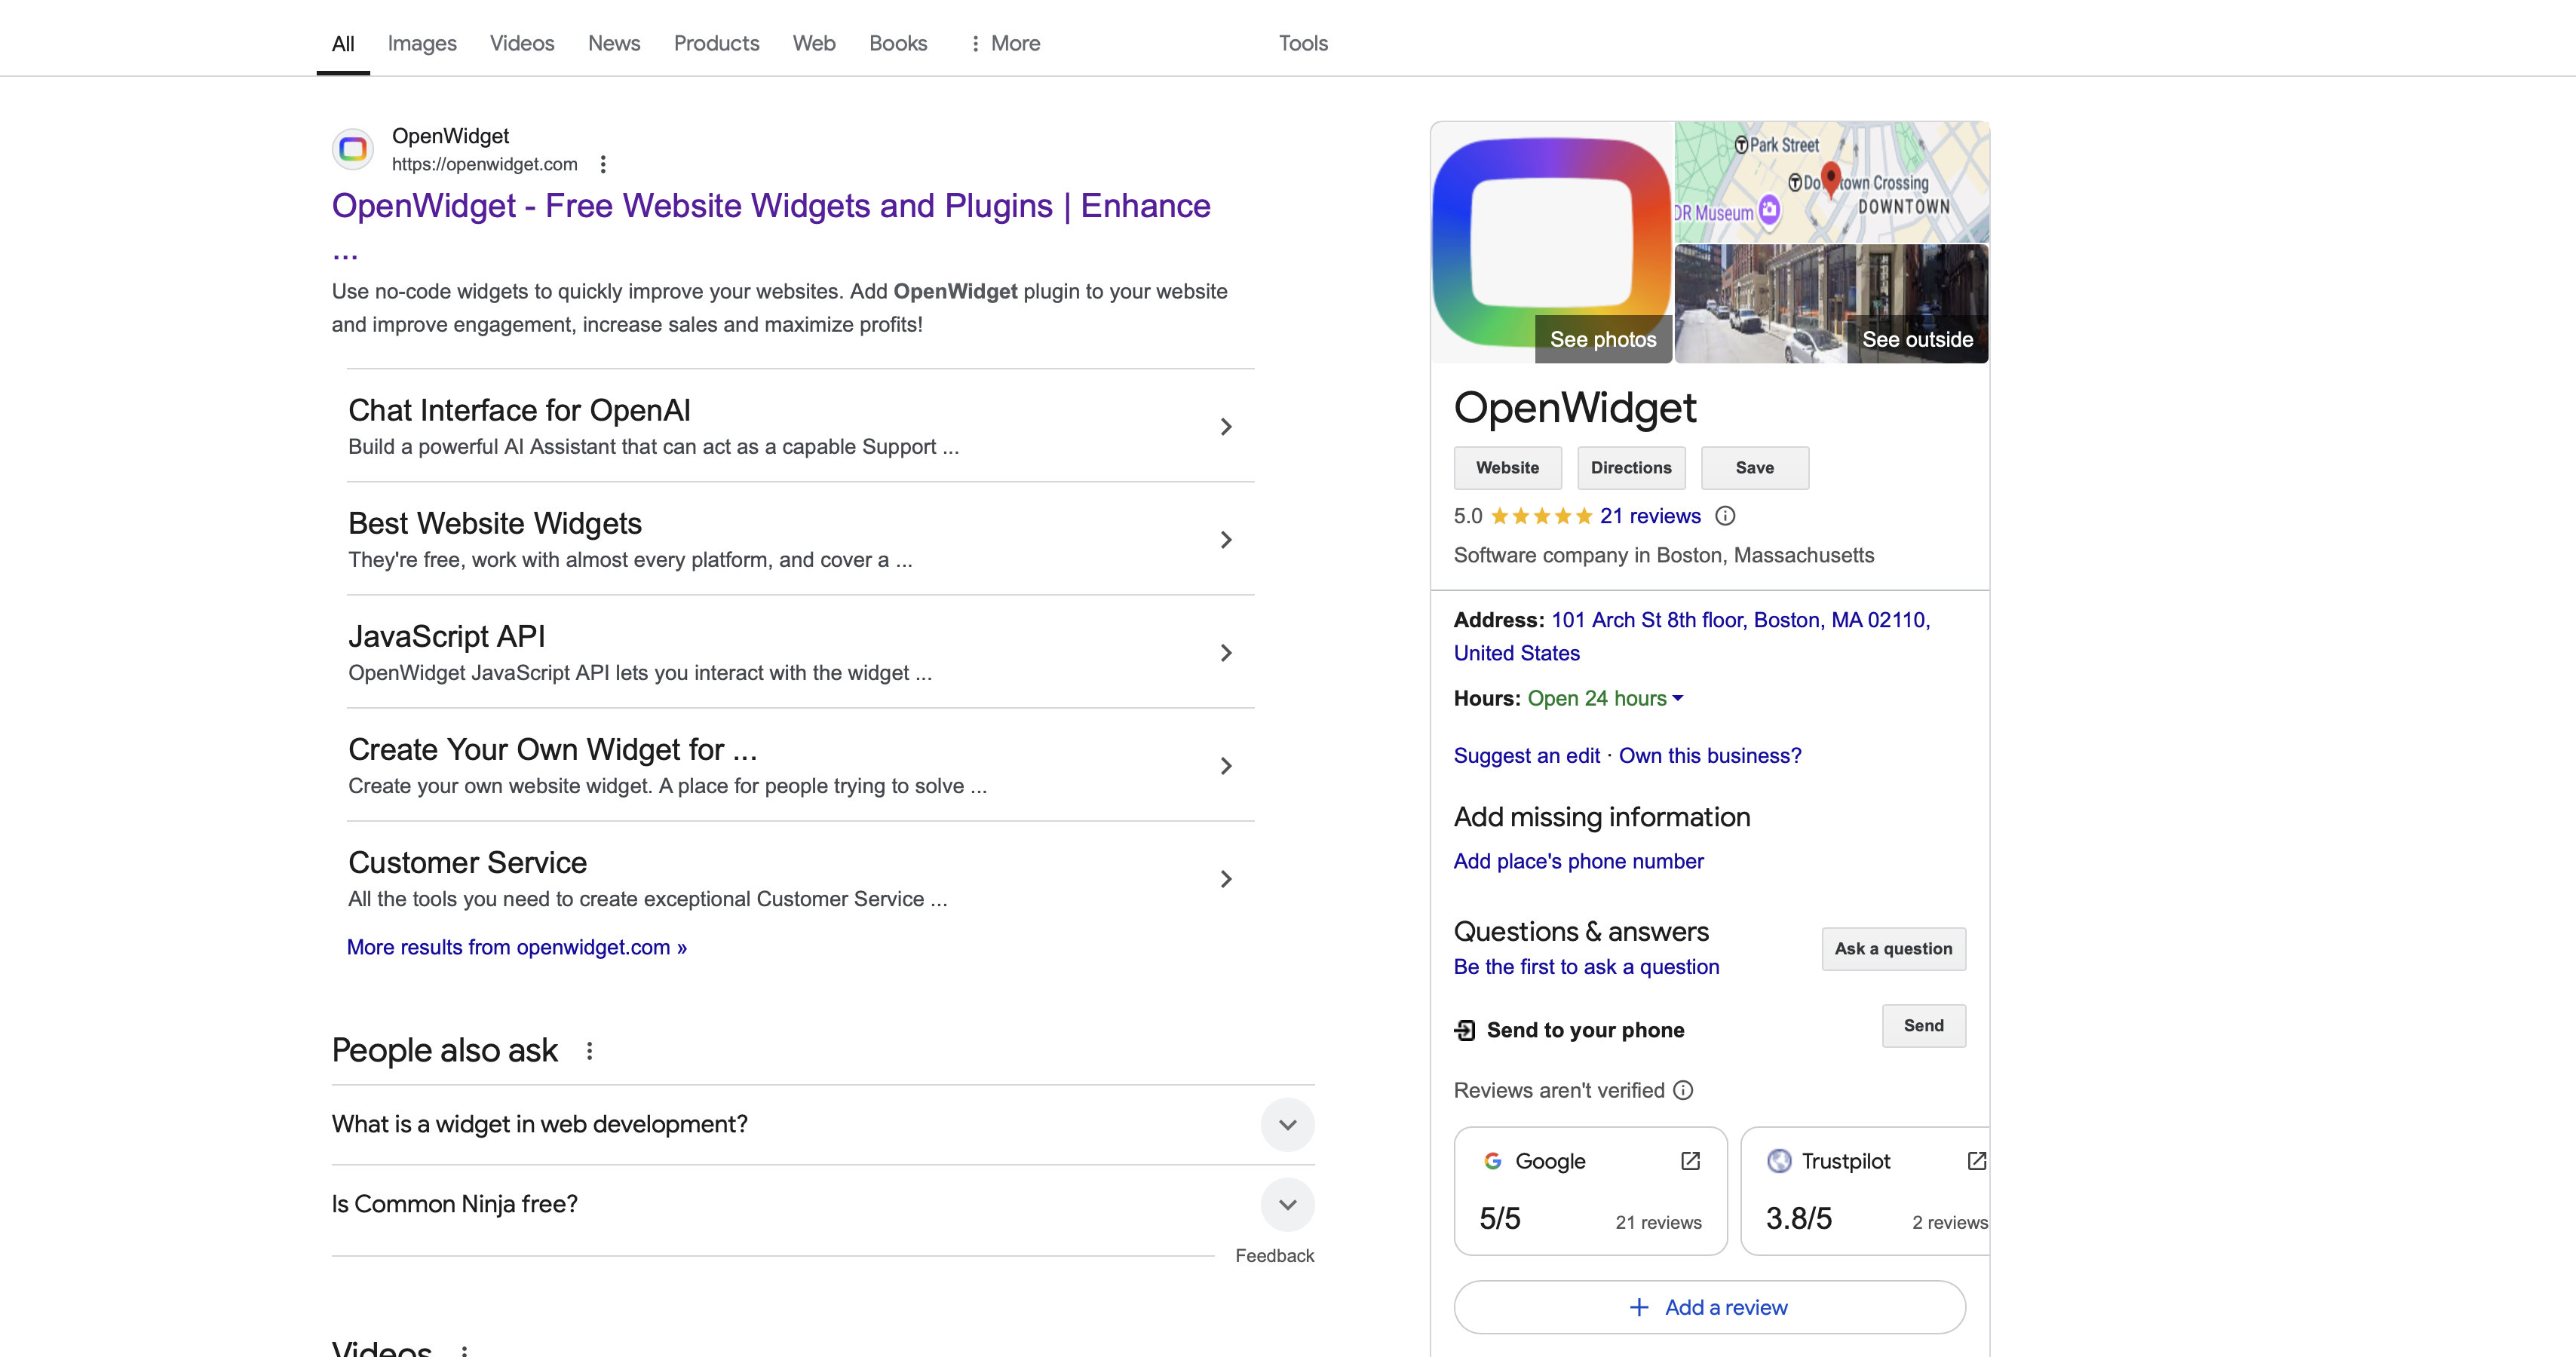
Task: Click the purple museum marker on the map
Action: tap(1769, 210)
